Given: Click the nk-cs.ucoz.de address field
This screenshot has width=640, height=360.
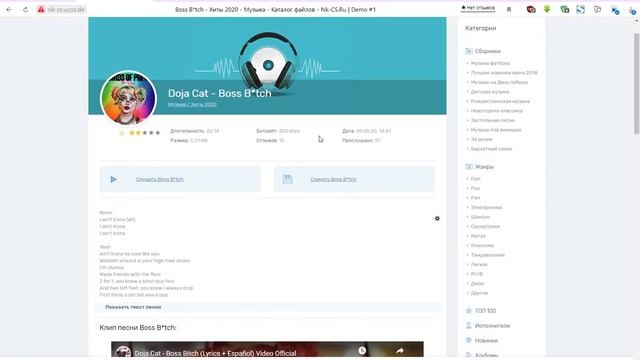Looking at the screenshot, I should [65, 9].
